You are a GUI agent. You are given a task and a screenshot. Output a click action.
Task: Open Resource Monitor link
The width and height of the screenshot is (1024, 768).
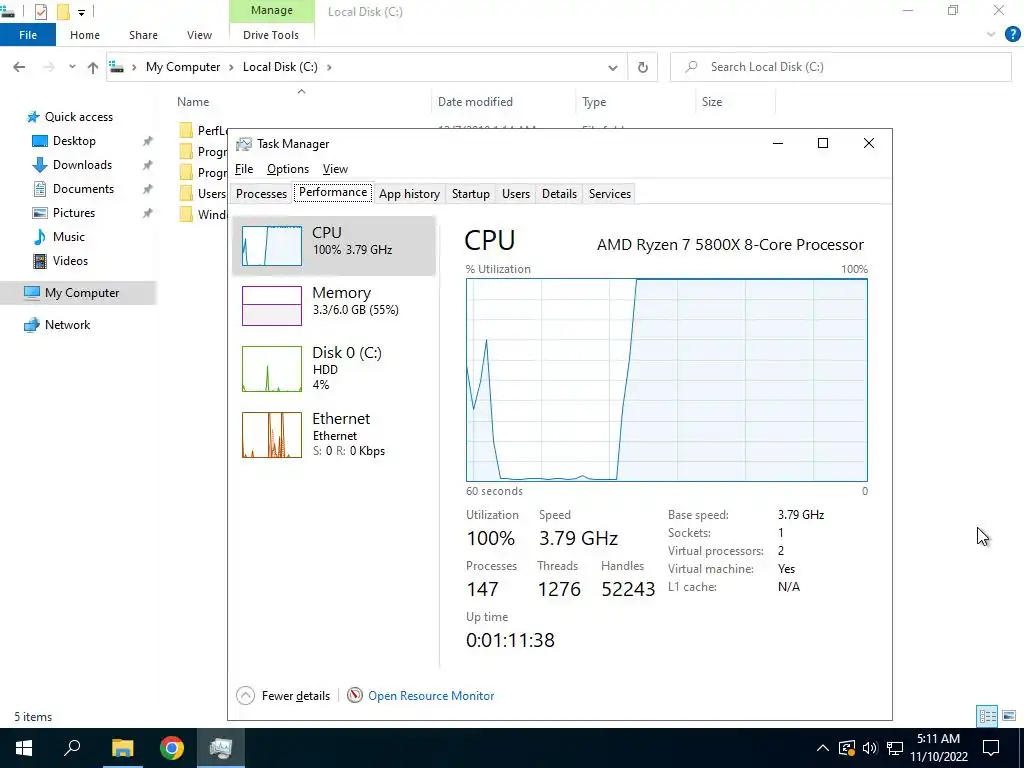coord(431,696)
